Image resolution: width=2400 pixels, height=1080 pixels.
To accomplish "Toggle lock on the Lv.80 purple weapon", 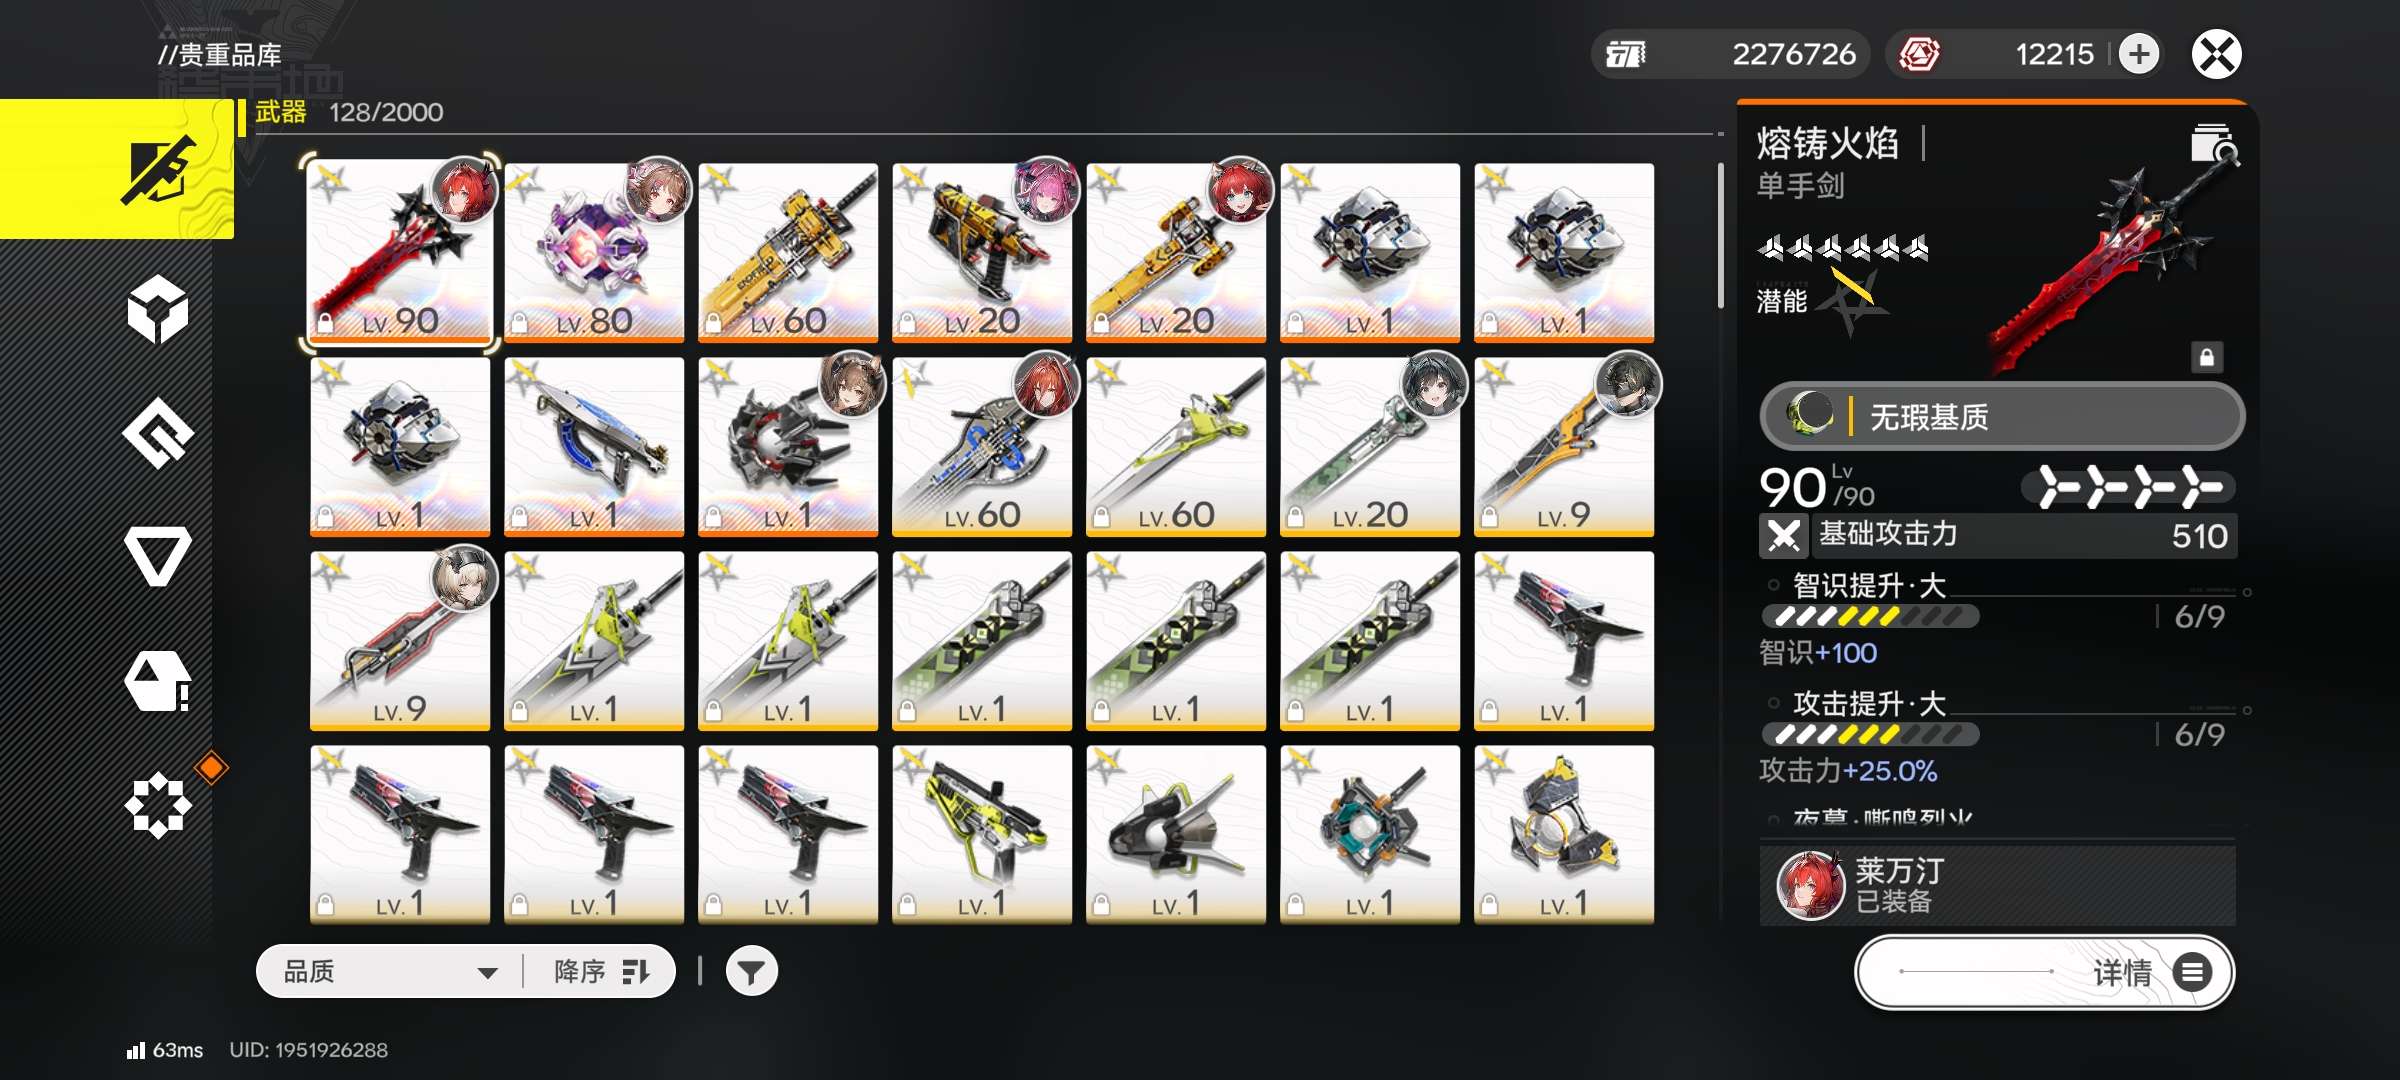I will pos(519,323).
